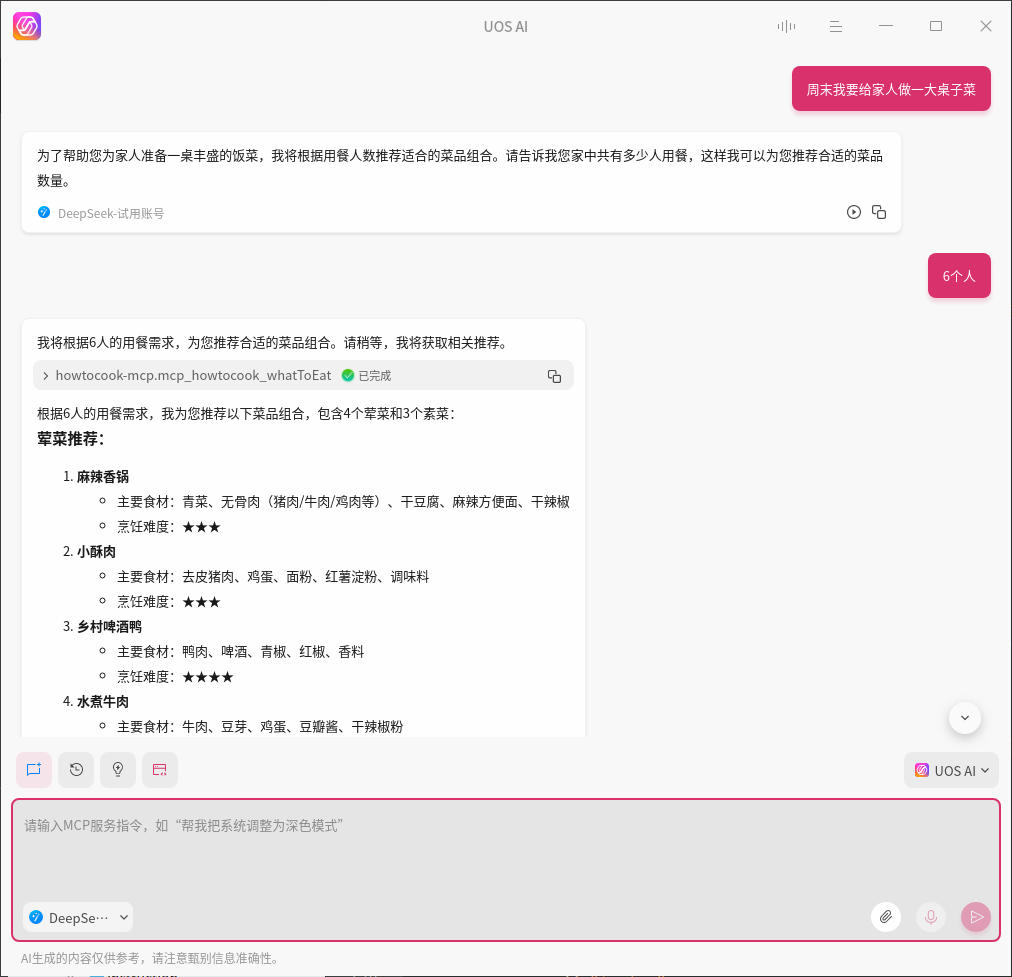Click the green "已完成" status indicator
The height and width of the screenshot is (977, 1012).
click(x=367, y=376)
